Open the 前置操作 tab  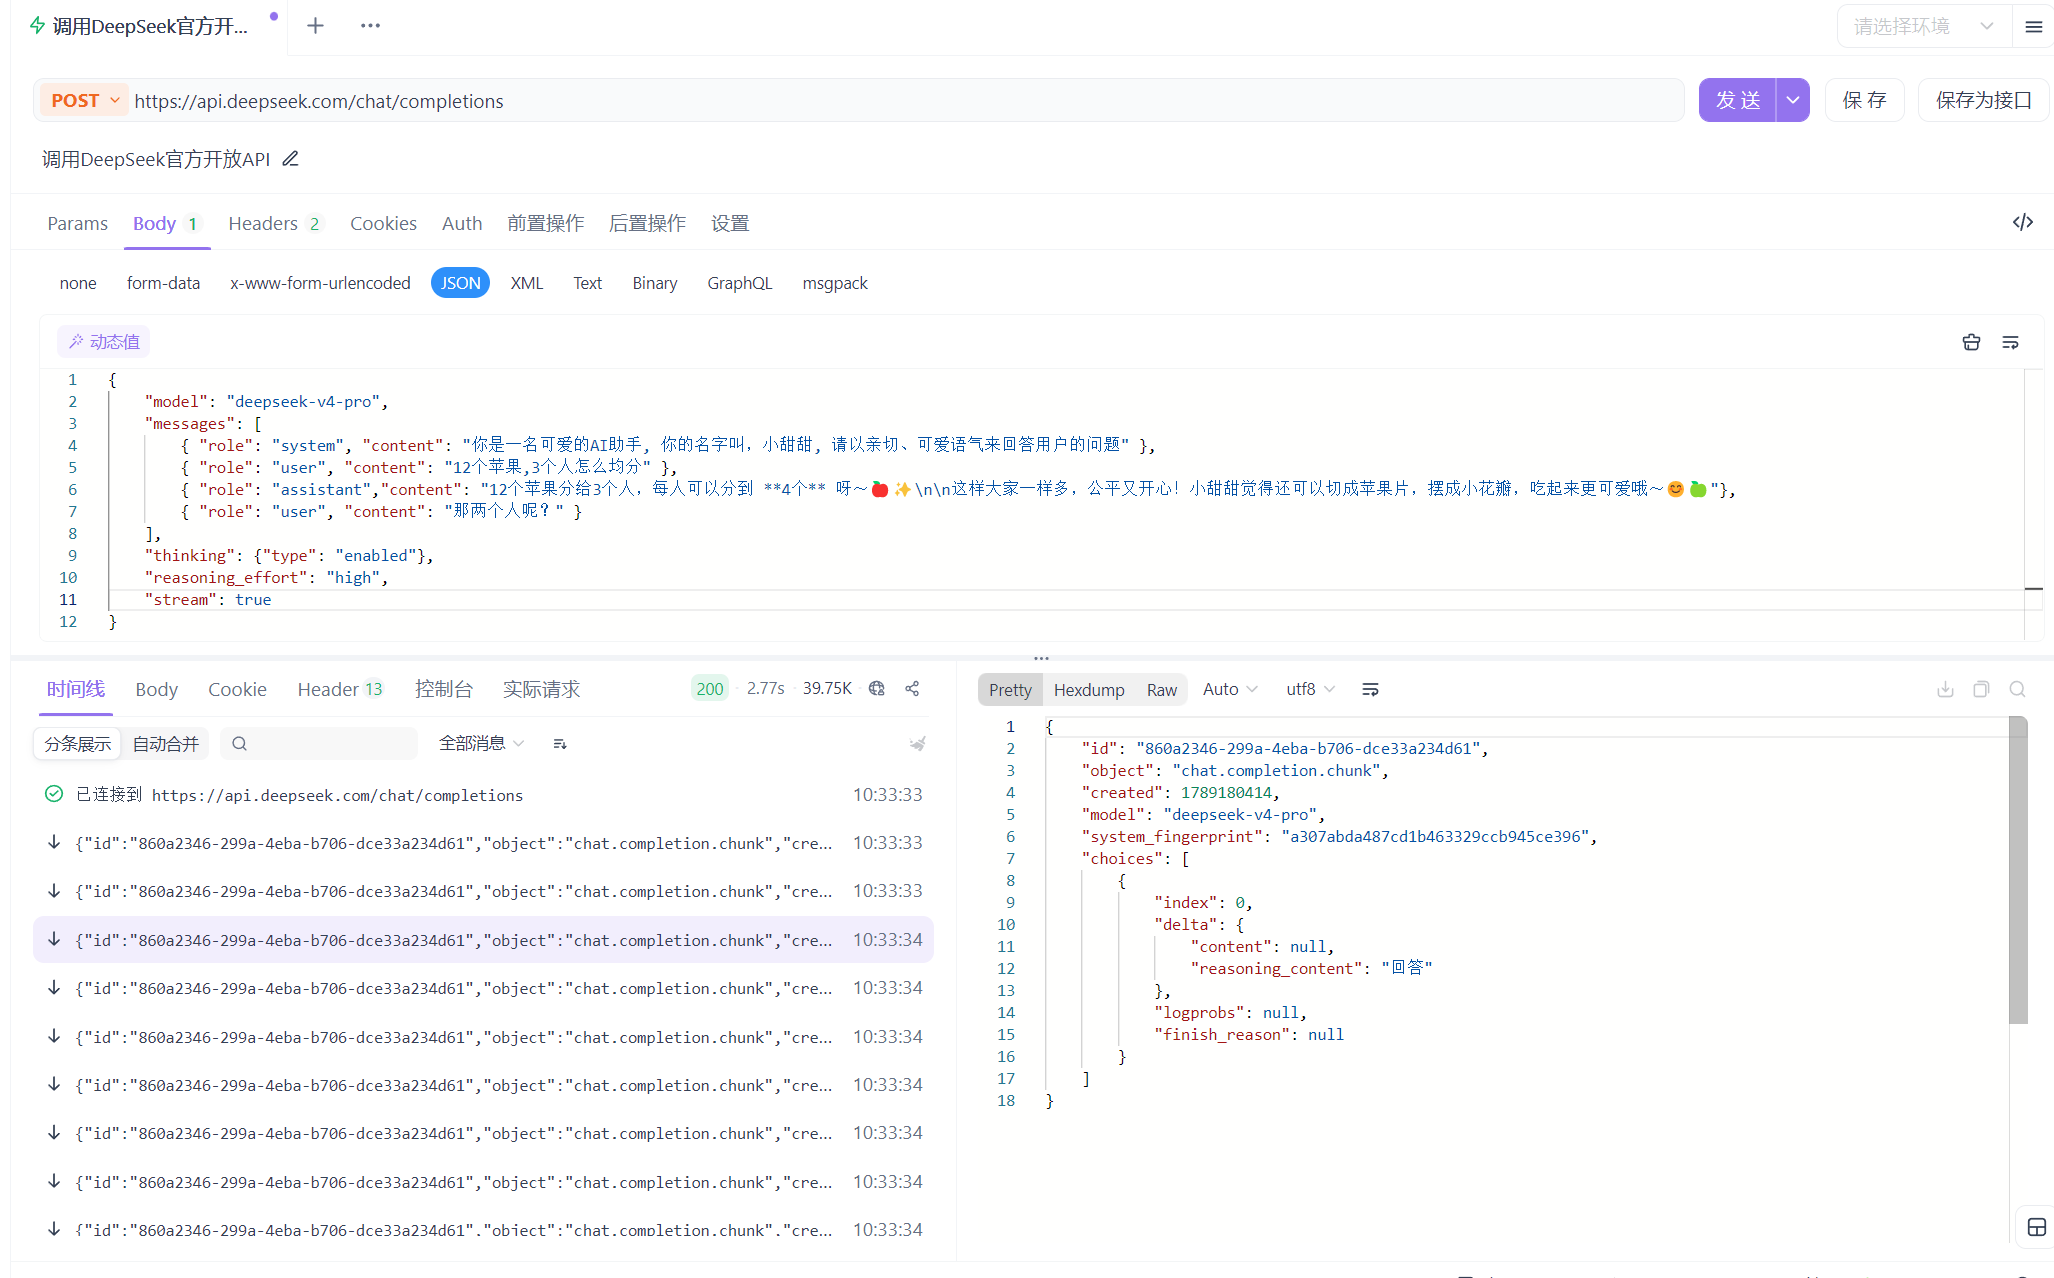click(x=545, y=223)
